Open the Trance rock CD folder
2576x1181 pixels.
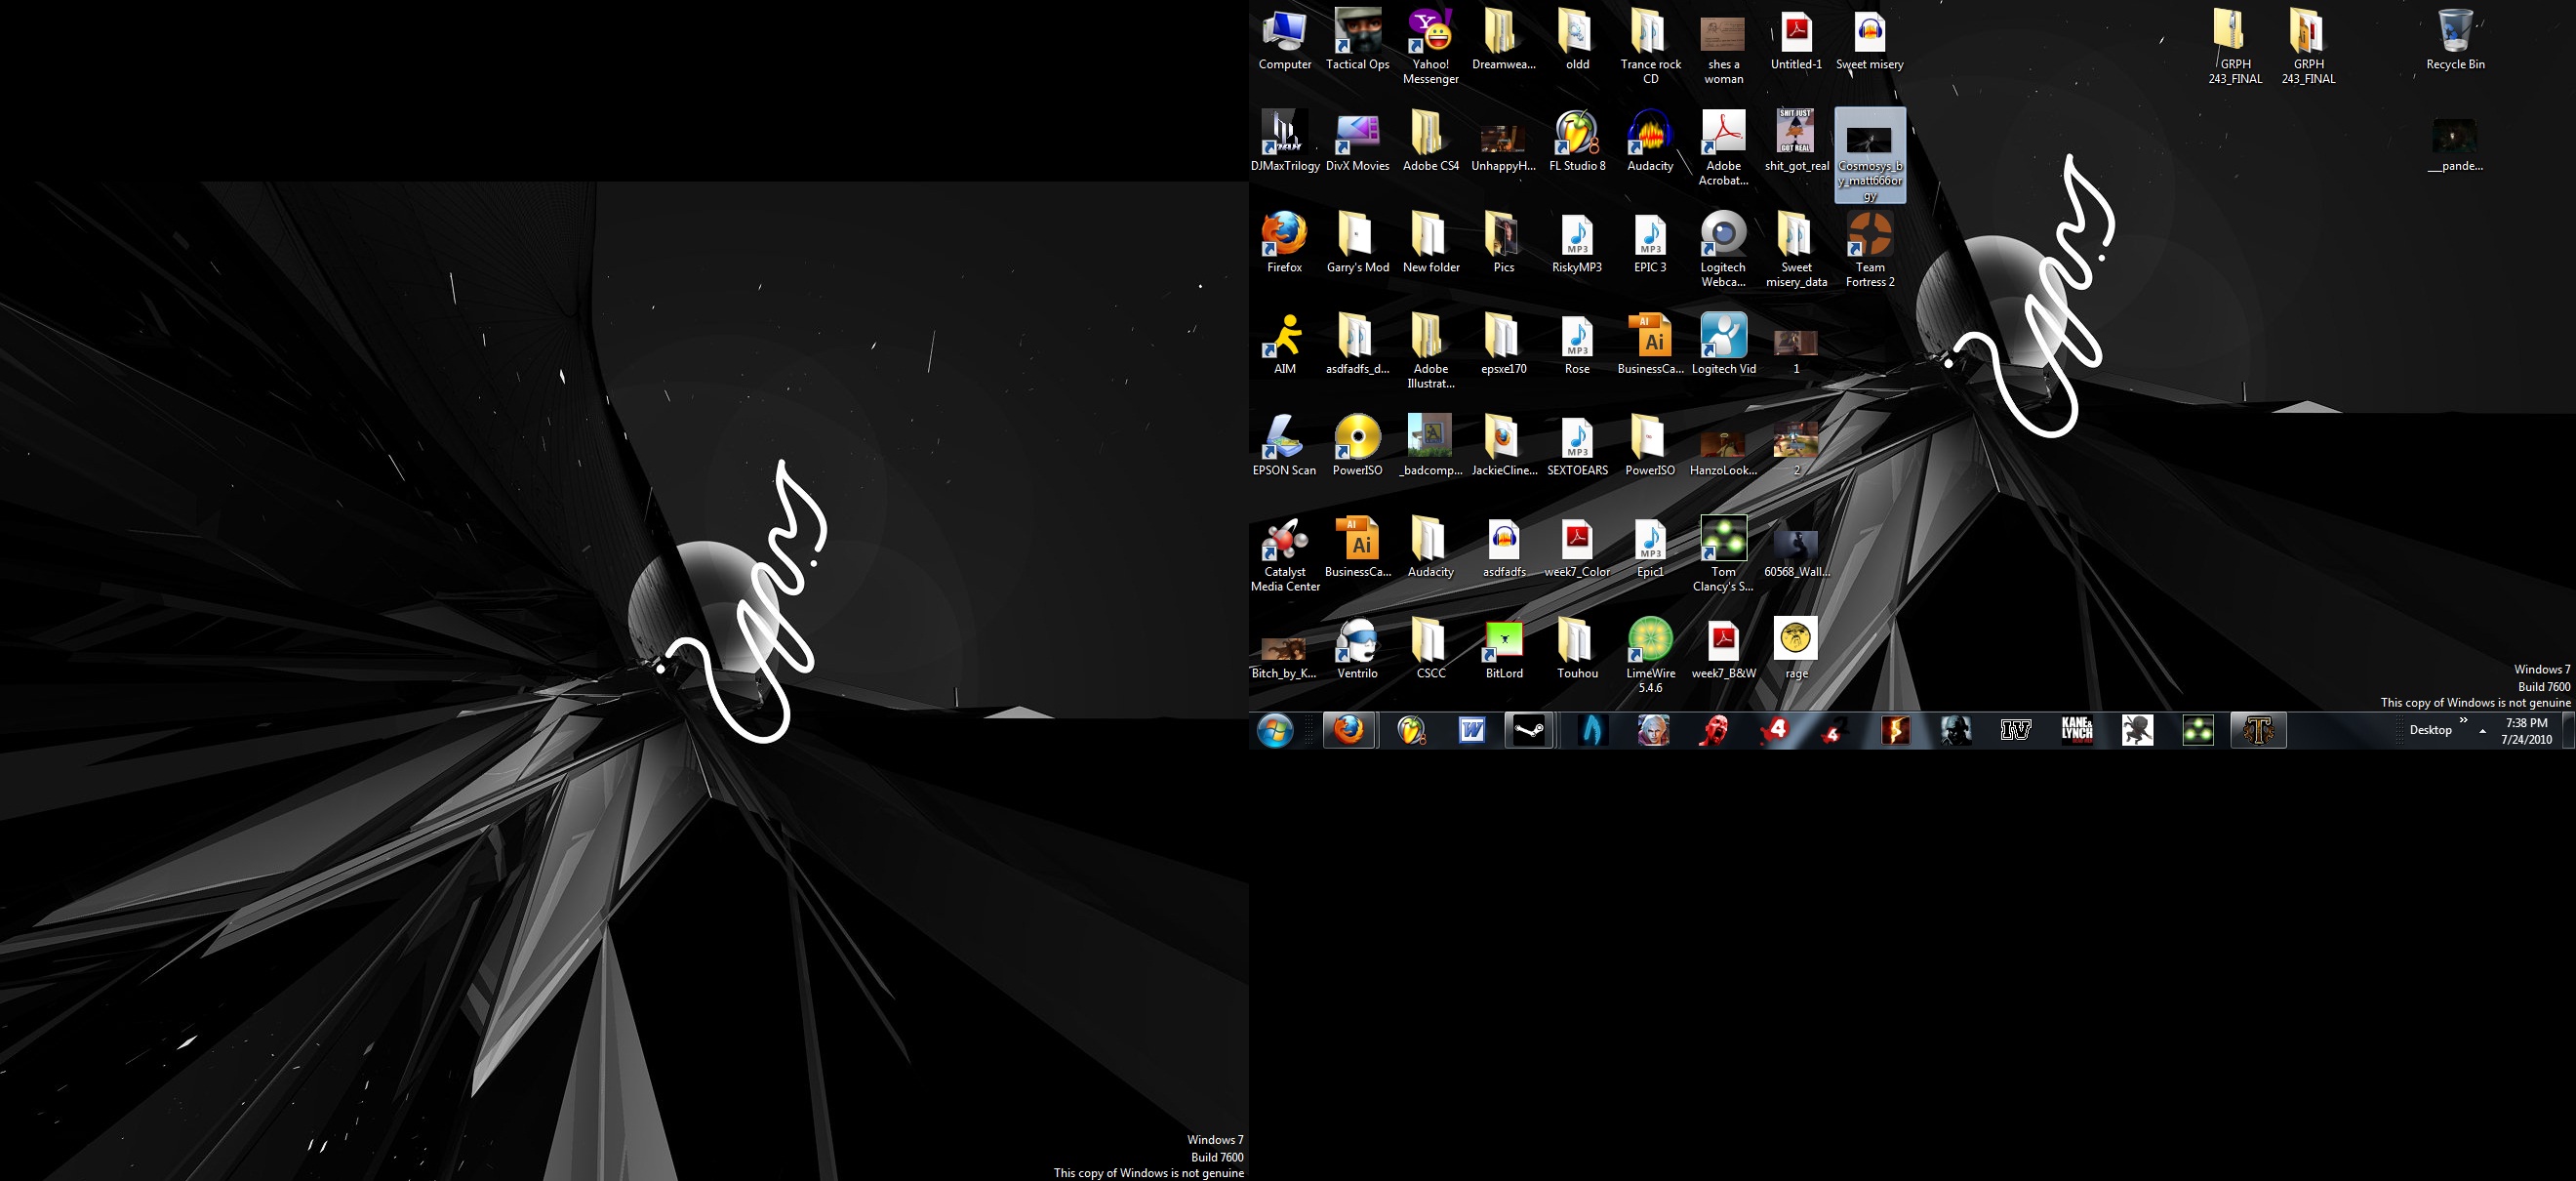pos(1650,33)
